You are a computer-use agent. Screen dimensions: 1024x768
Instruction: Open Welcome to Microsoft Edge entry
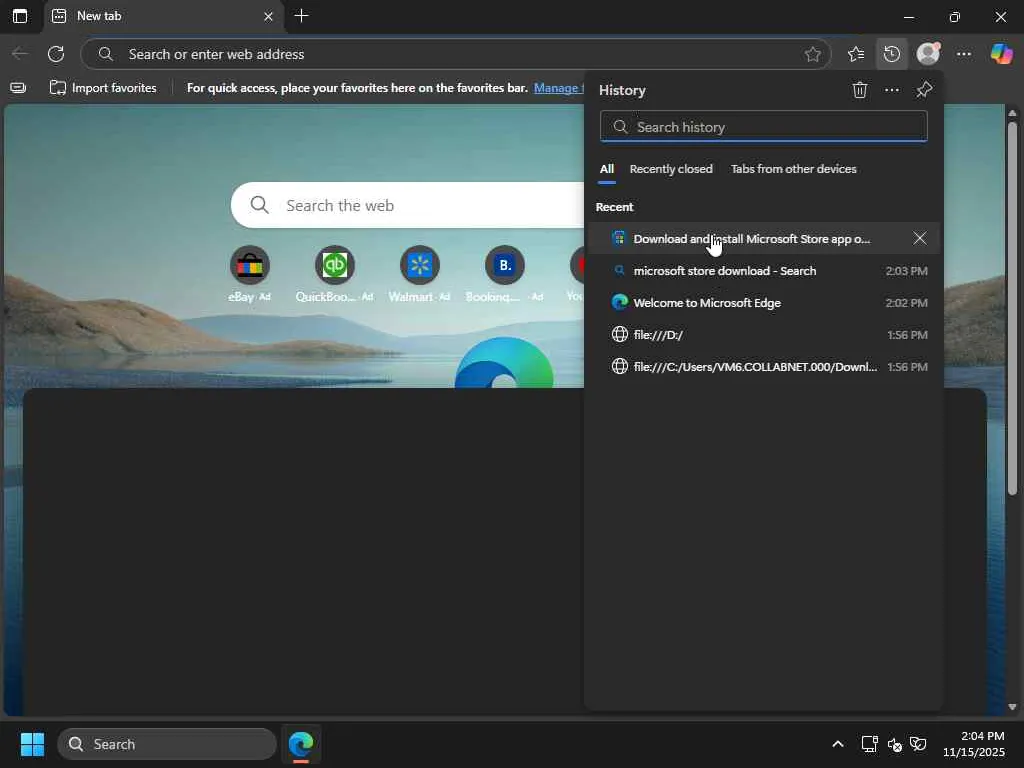point(763,302)
